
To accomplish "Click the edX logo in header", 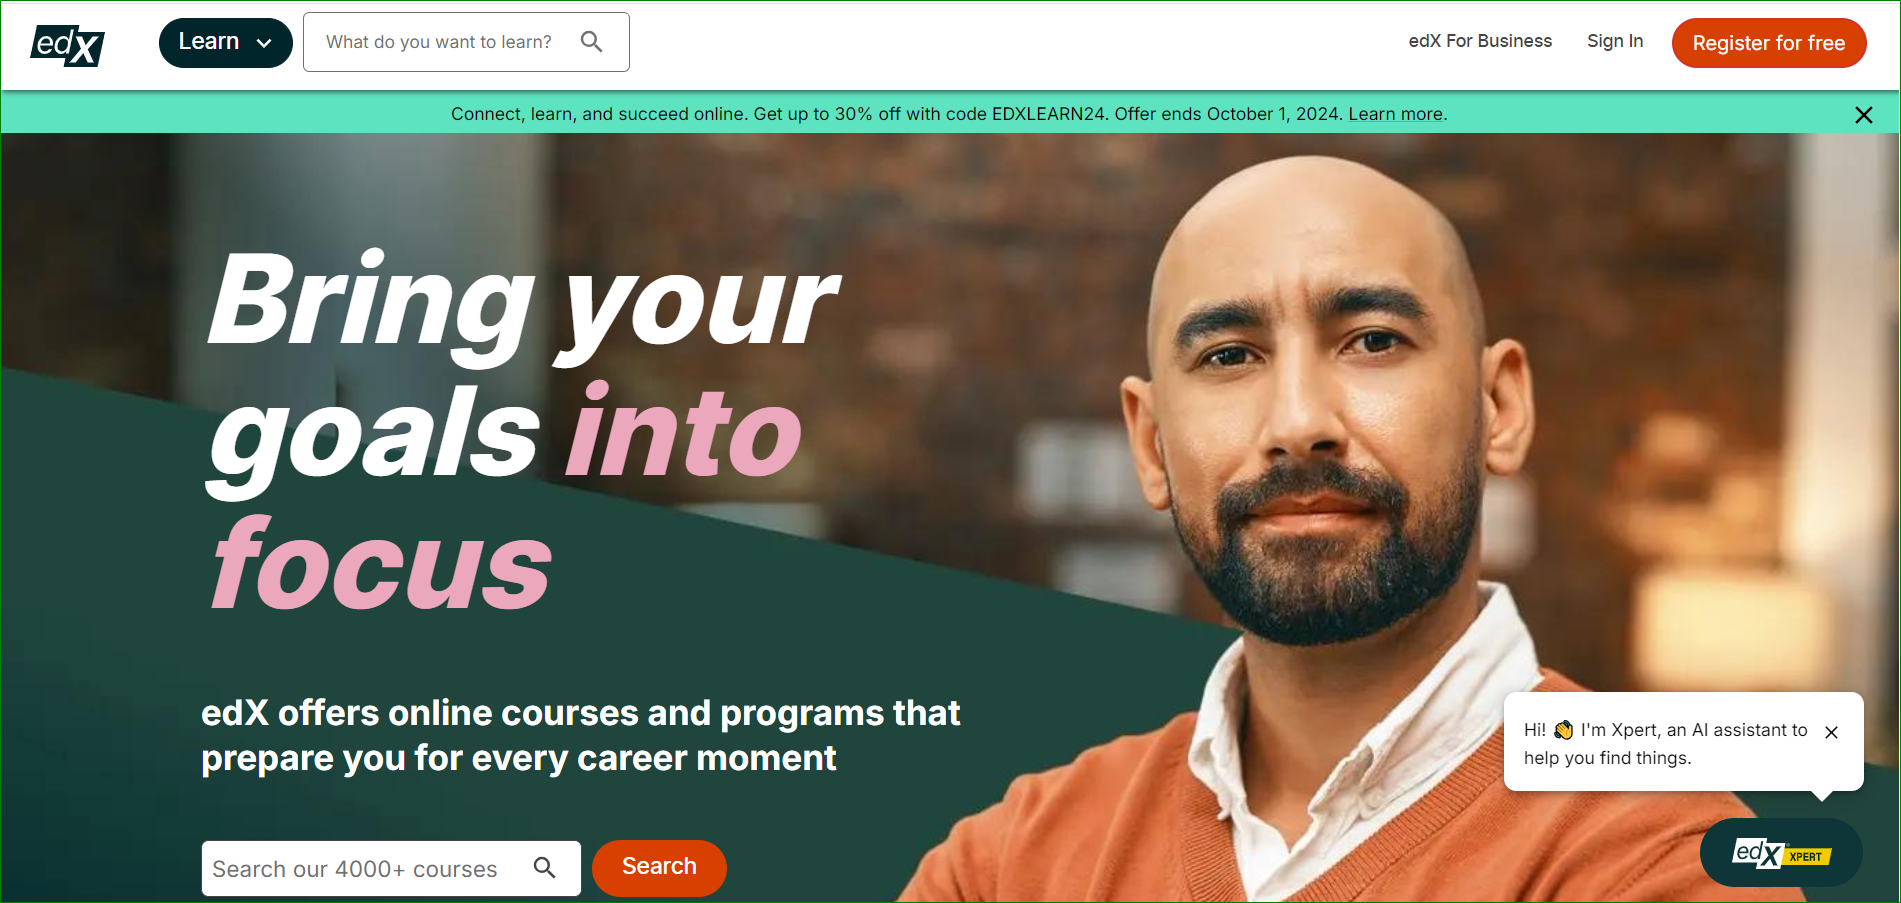I will tap(67, 45).
